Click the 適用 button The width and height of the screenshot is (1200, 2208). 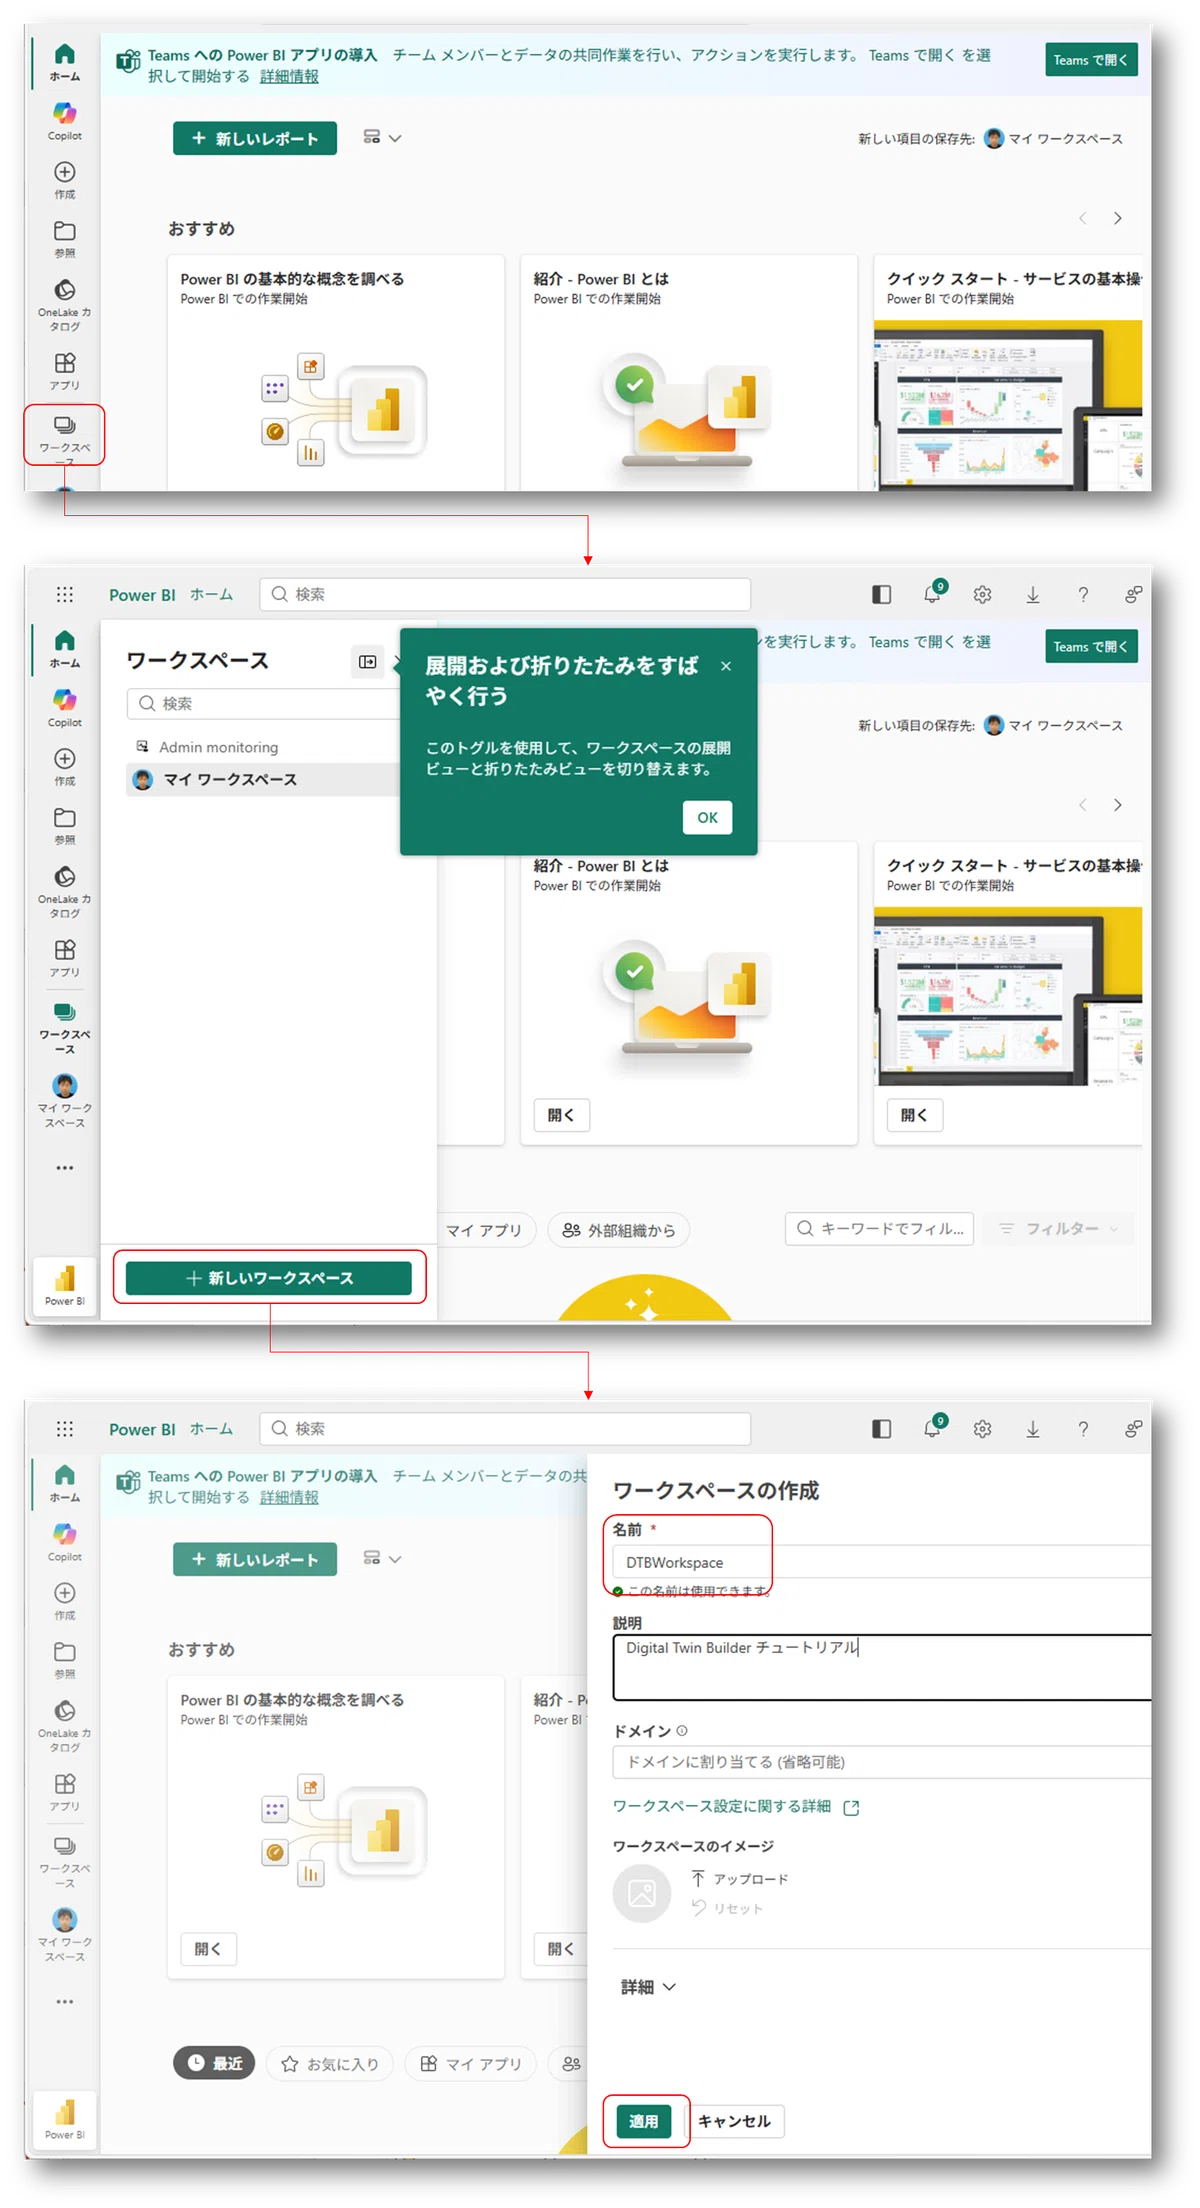643,2121
